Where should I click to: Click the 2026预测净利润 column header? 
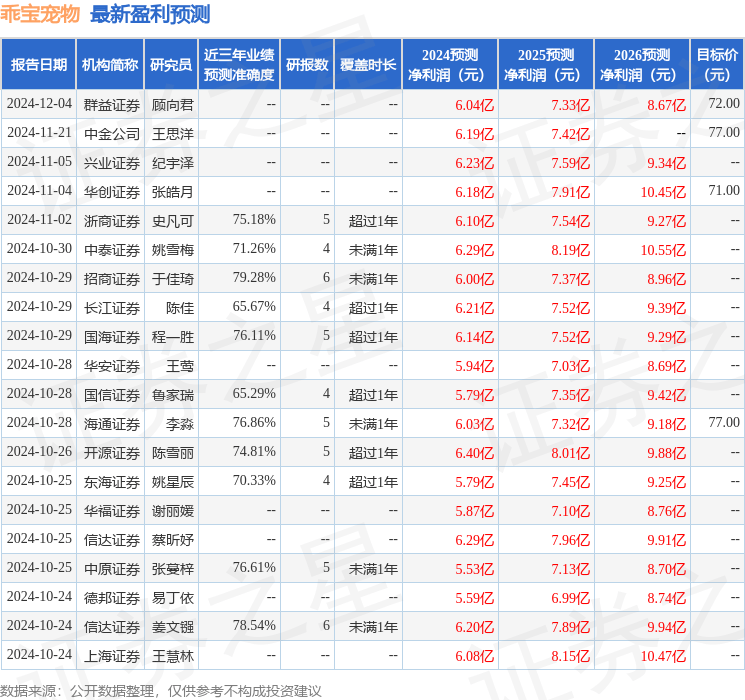pyautogui.click(x=642, y=65)
